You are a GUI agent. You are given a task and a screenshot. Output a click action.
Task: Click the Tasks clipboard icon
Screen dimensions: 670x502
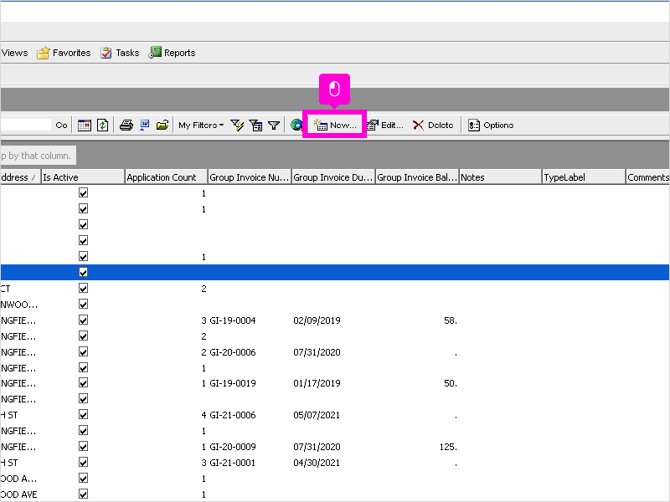(x=106, y=53)
